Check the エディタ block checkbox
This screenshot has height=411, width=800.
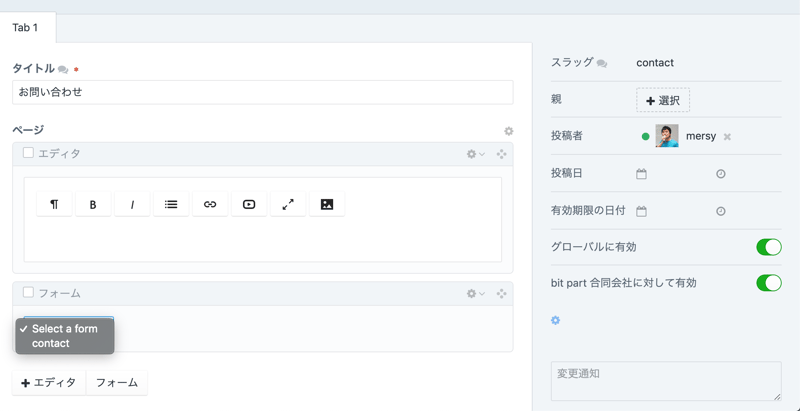(28, 153)
